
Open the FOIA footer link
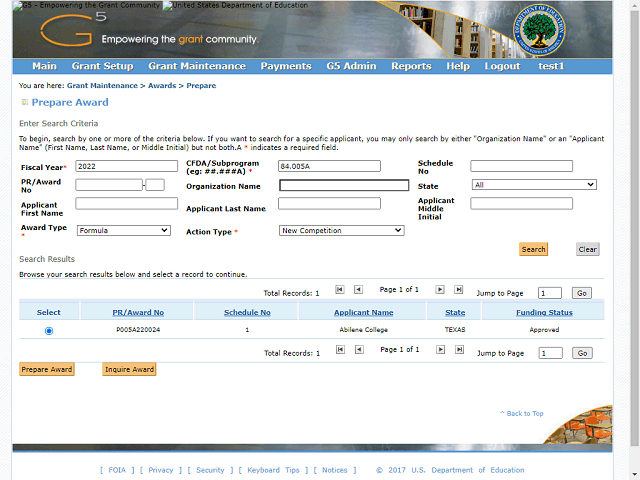(117, 470)
